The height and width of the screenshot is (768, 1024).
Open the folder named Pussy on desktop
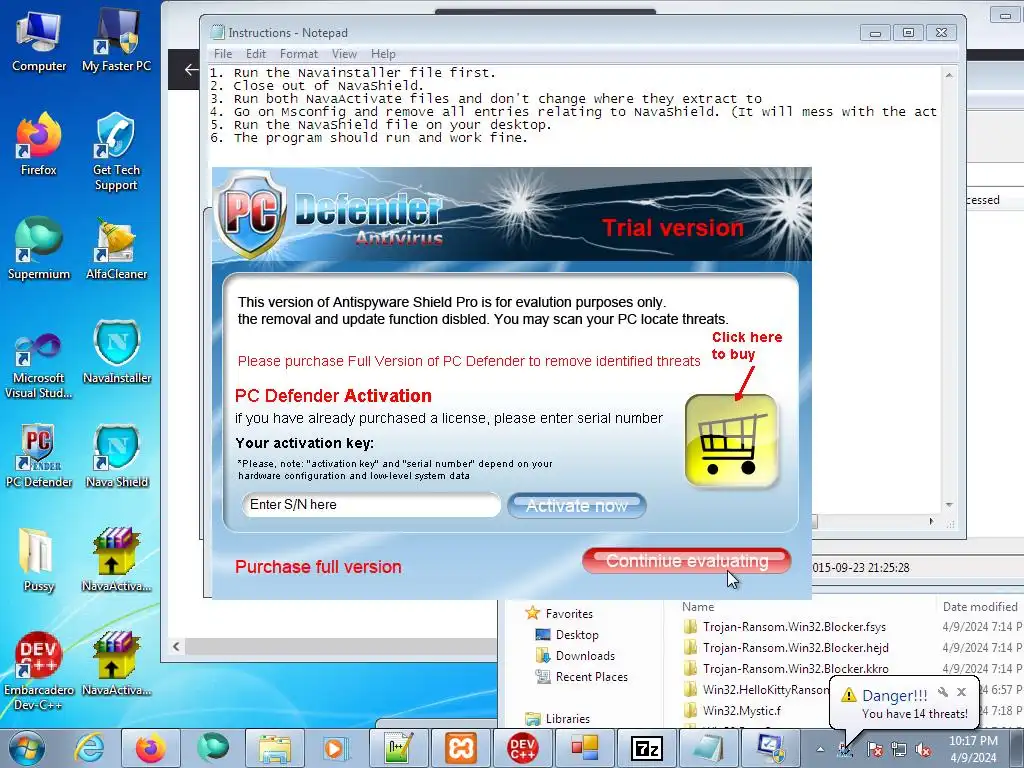[x=39, y=560]
